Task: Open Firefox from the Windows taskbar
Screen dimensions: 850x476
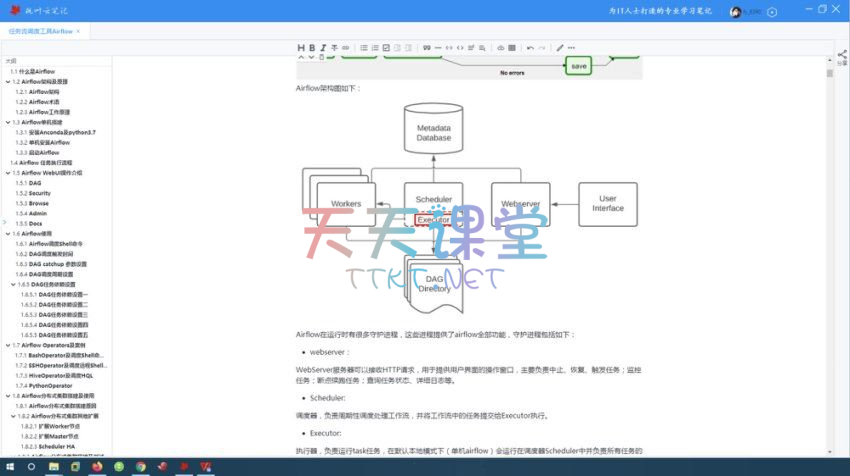Action: tap(97, 466)
